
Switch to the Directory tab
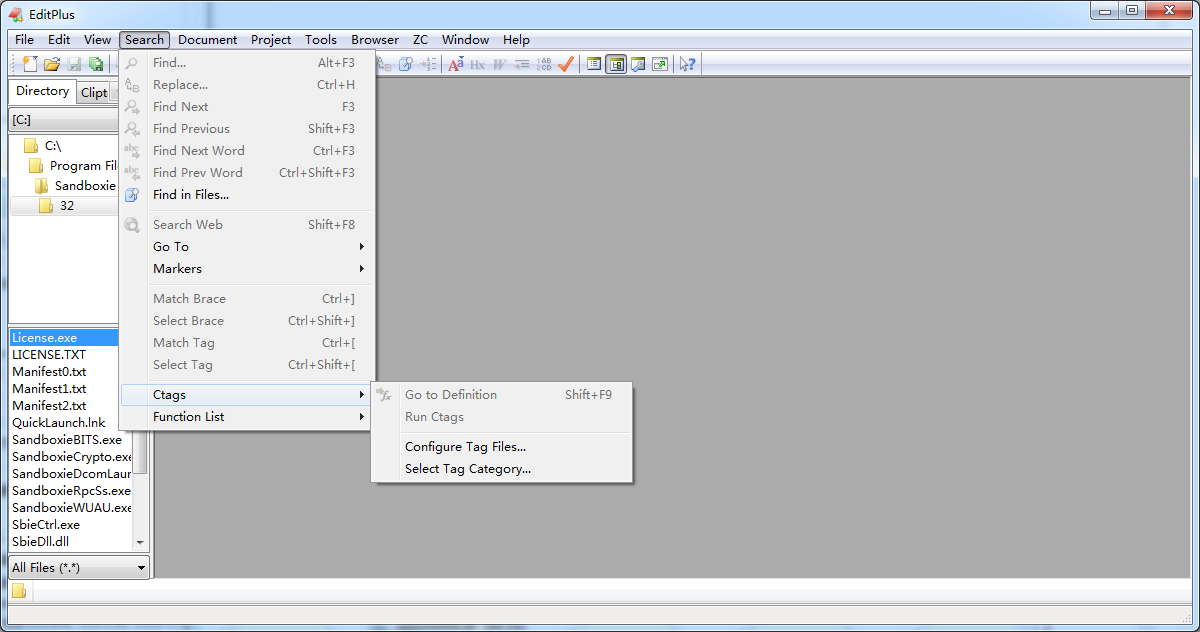(43, 91)
